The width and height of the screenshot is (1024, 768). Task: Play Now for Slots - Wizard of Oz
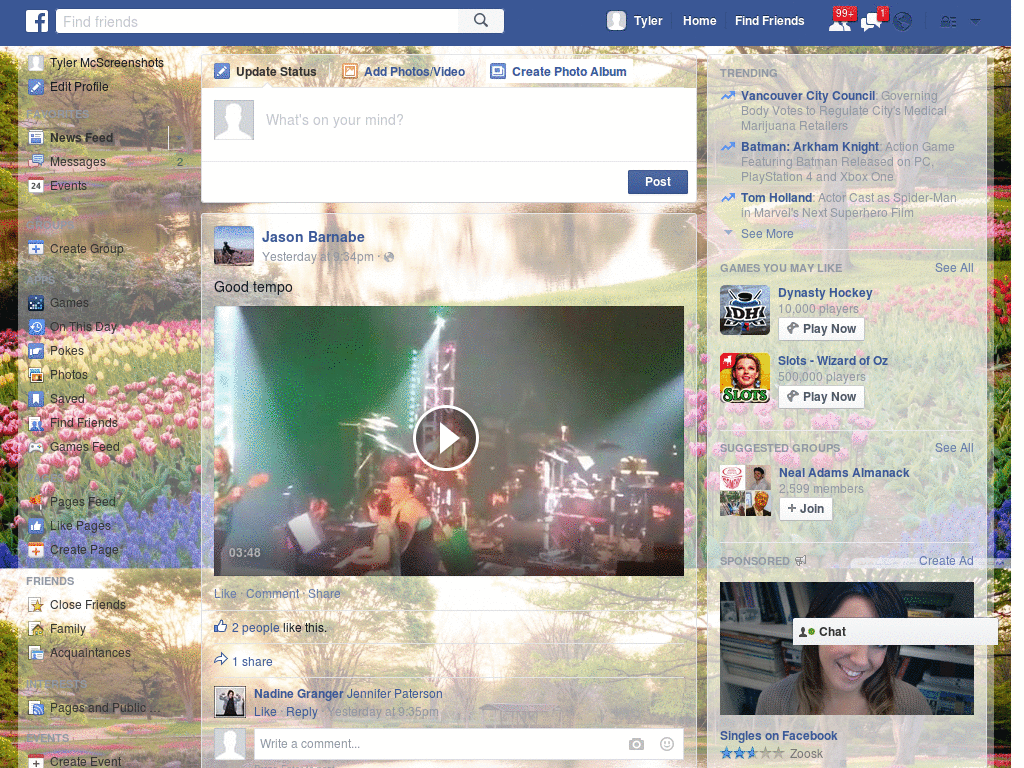tap(822, 397)
